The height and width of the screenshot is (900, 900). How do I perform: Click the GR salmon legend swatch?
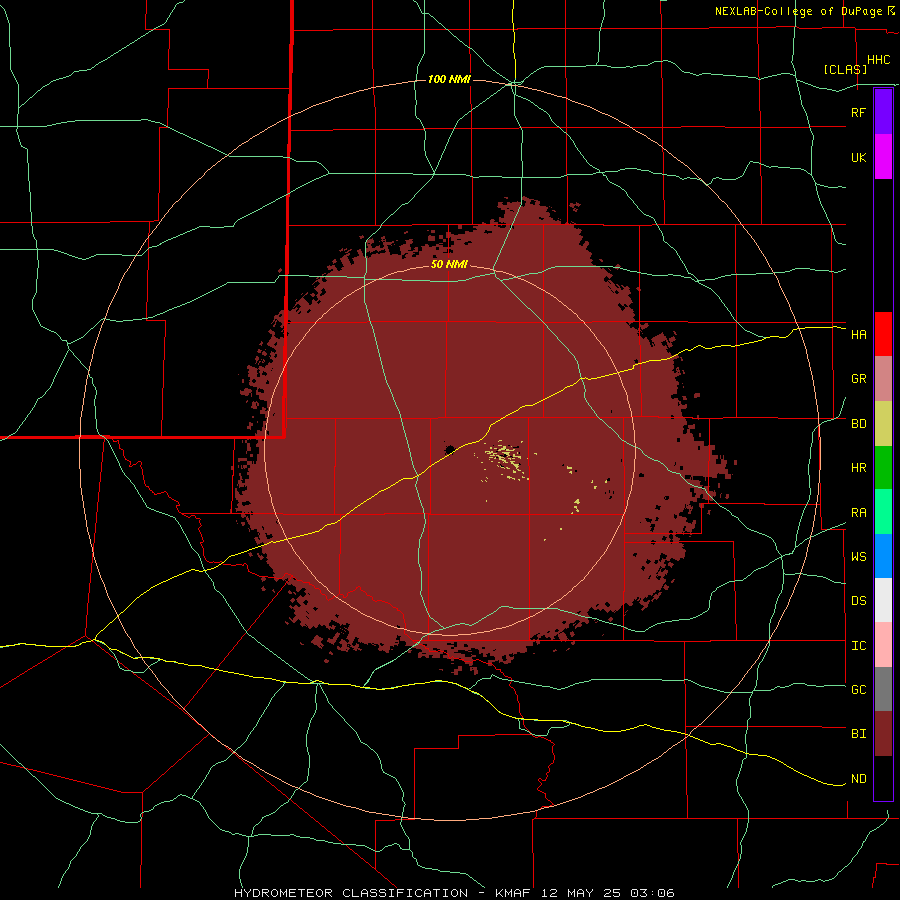click(x=883, y=379)
